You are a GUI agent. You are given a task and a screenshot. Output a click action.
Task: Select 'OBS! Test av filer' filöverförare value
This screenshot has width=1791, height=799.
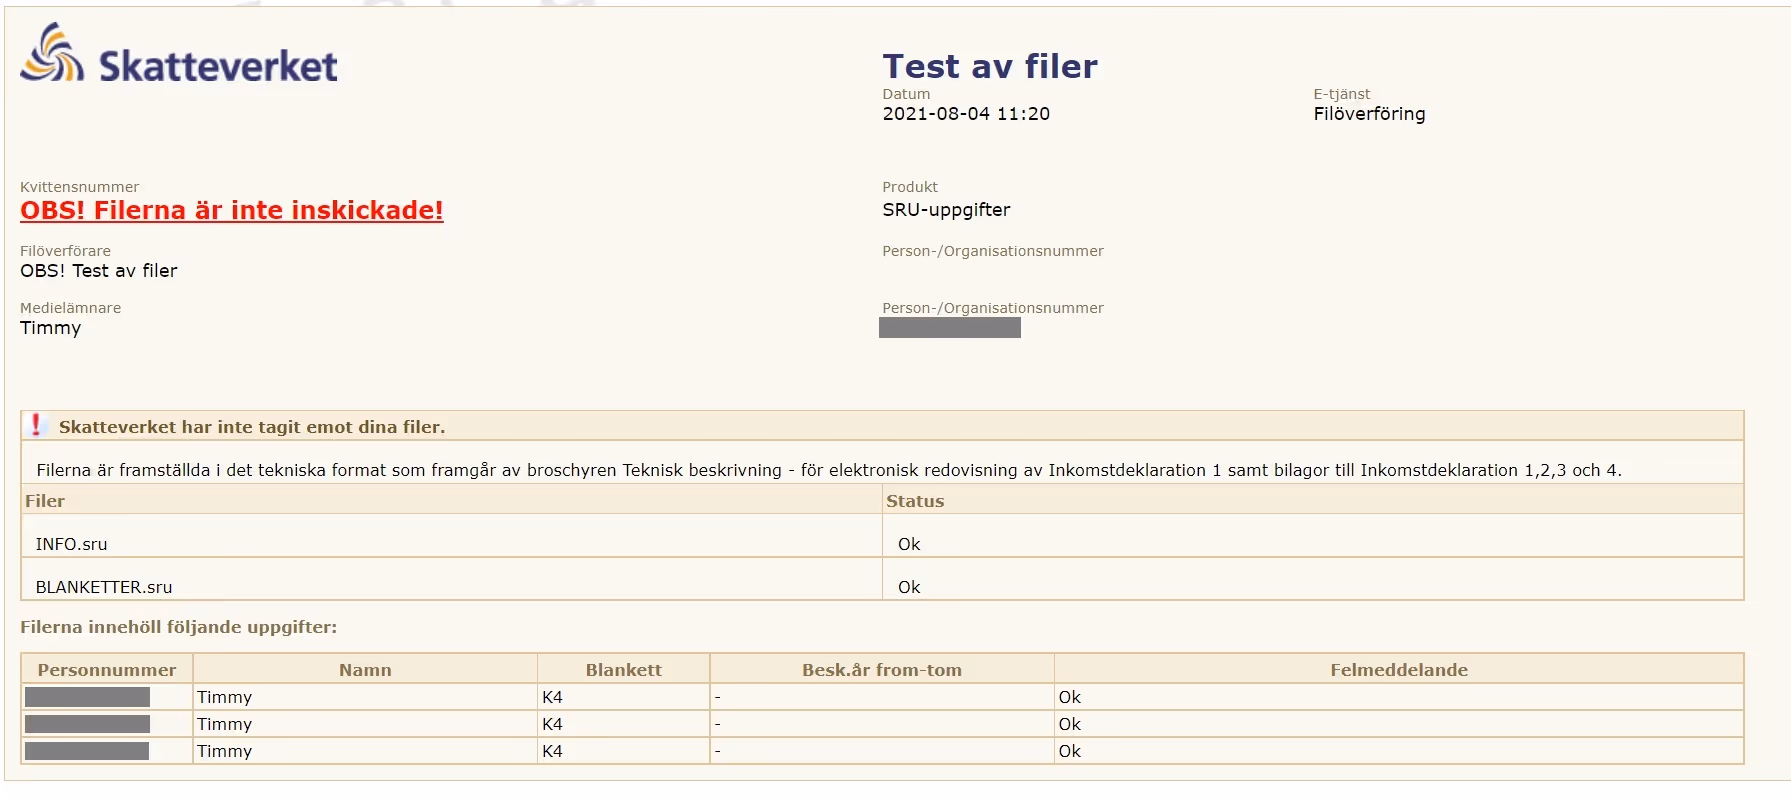pos(99,271)
